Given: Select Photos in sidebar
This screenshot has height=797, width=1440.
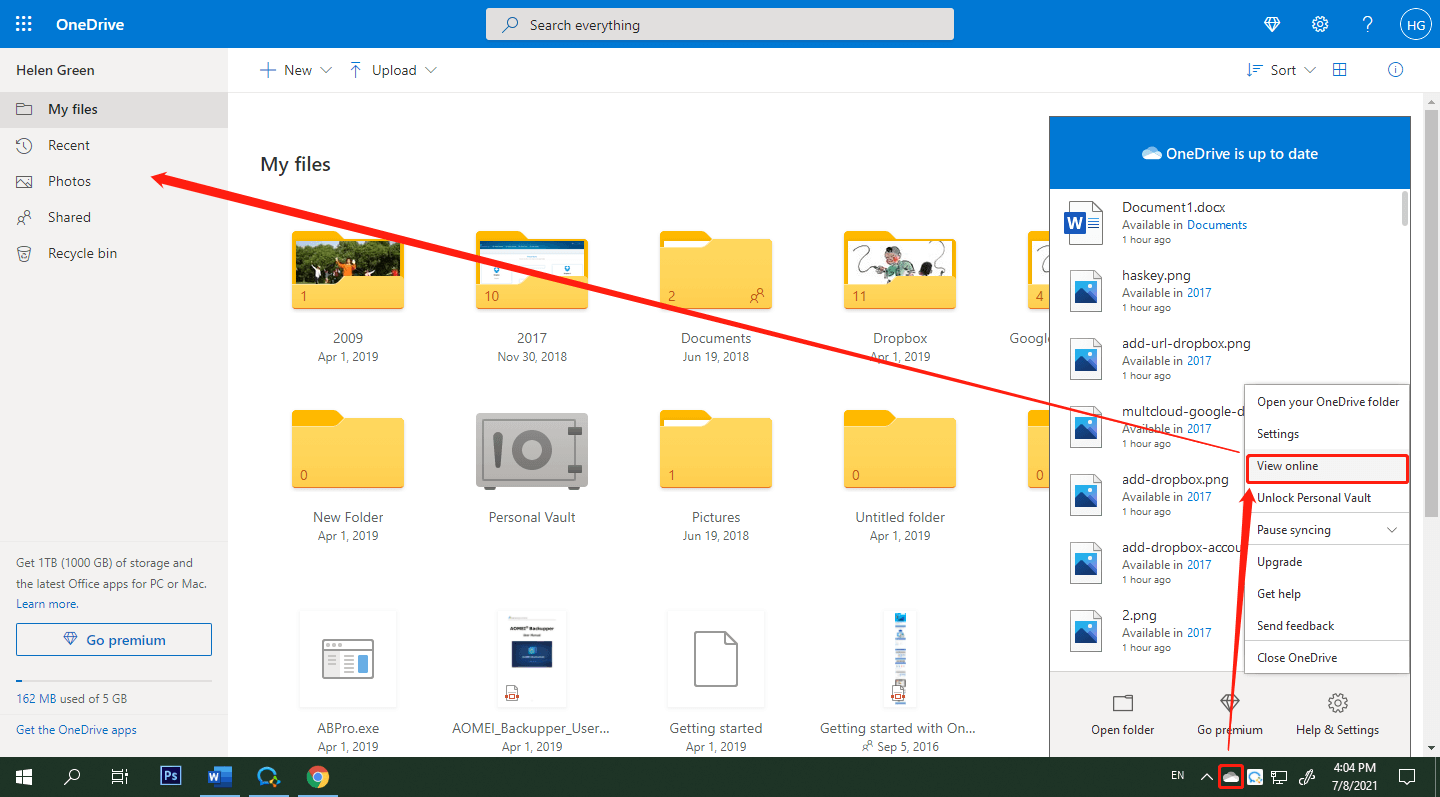Looking at the screenshot, I should [x=114, y=181].
